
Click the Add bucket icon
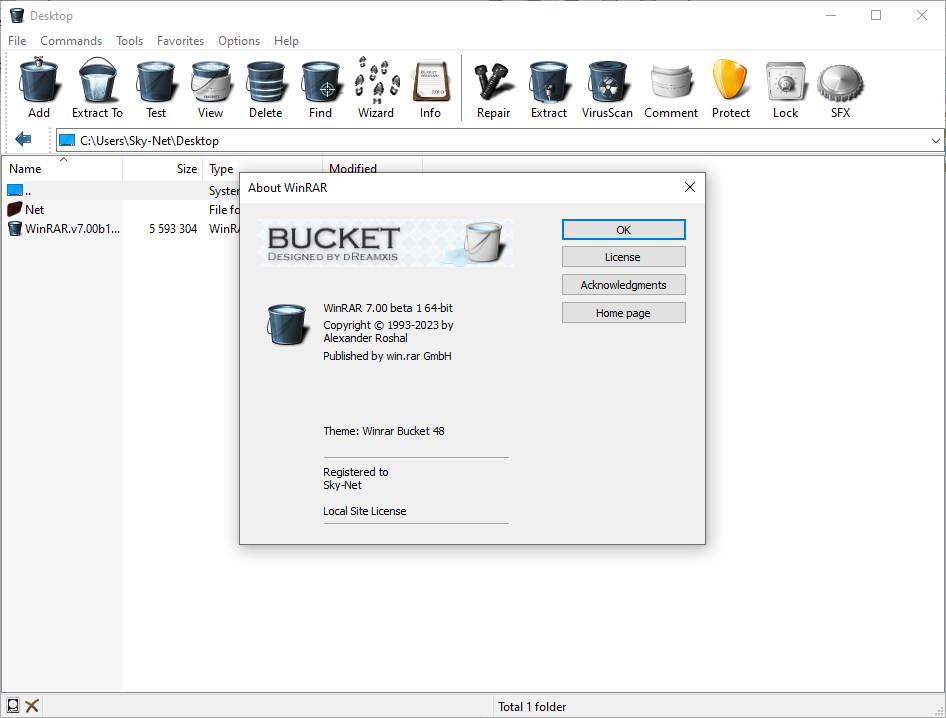point(39,80)
